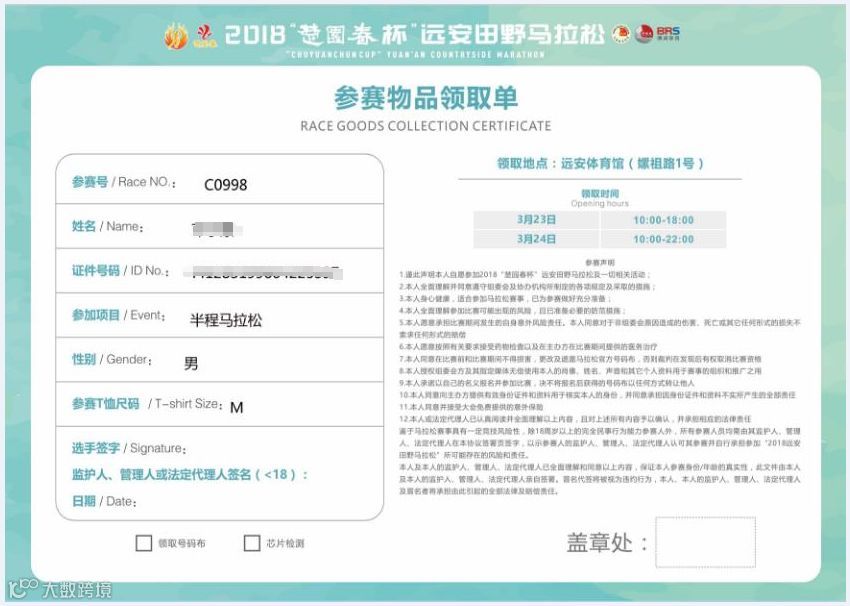Select gender value 男

[x=191, y=363]
